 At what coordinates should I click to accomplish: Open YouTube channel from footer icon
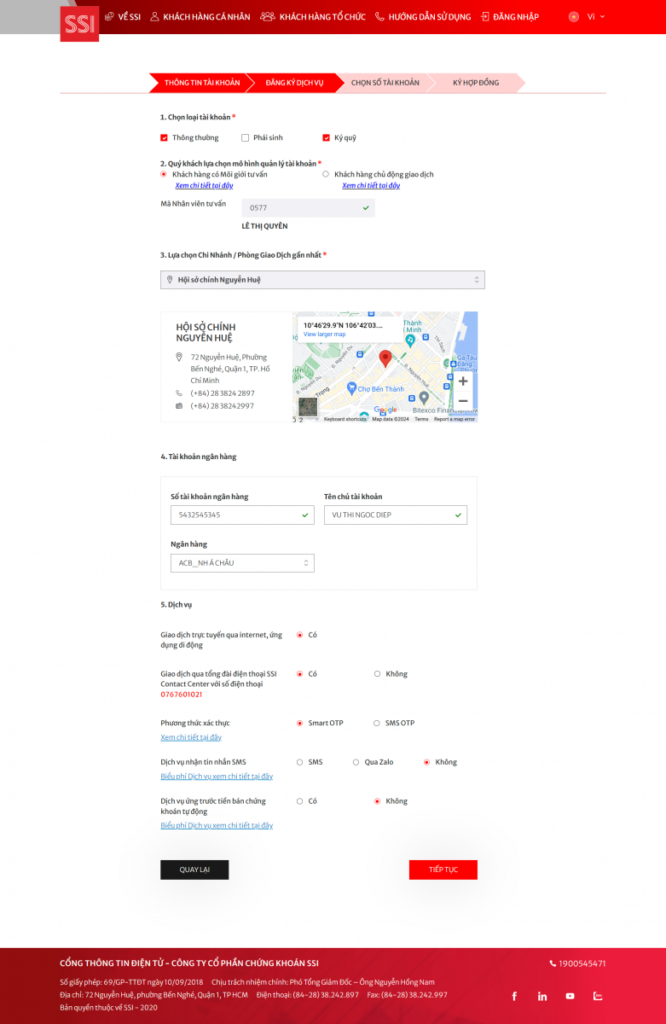point(570,996)
